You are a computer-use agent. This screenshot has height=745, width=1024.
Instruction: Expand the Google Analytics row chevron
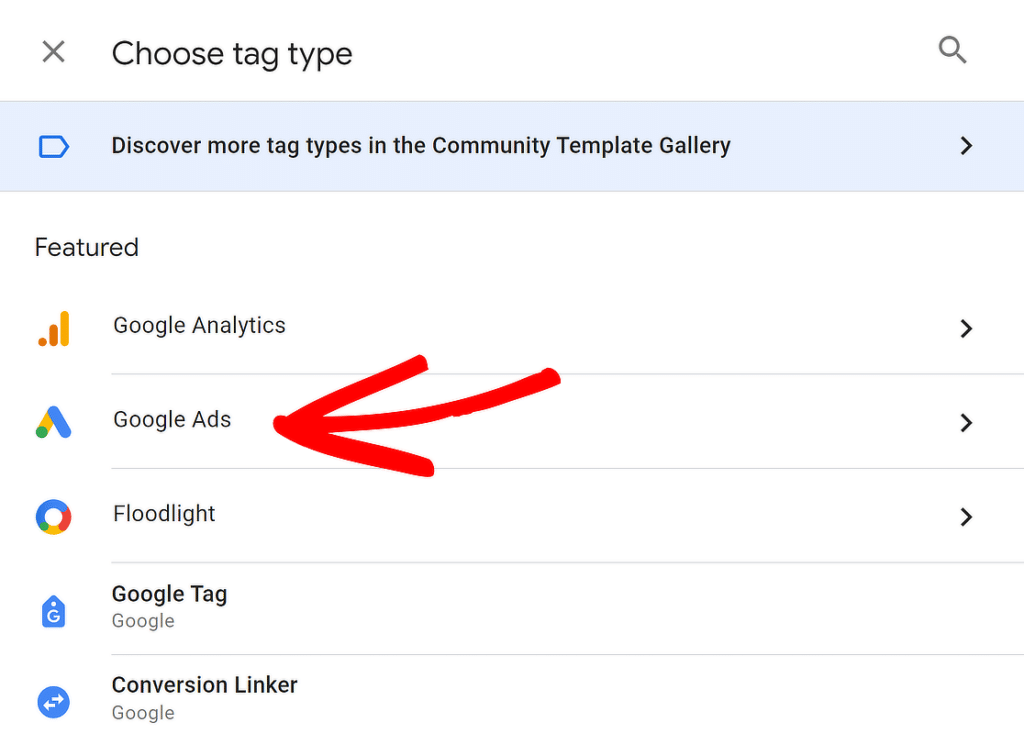click(x=966, y=328)
